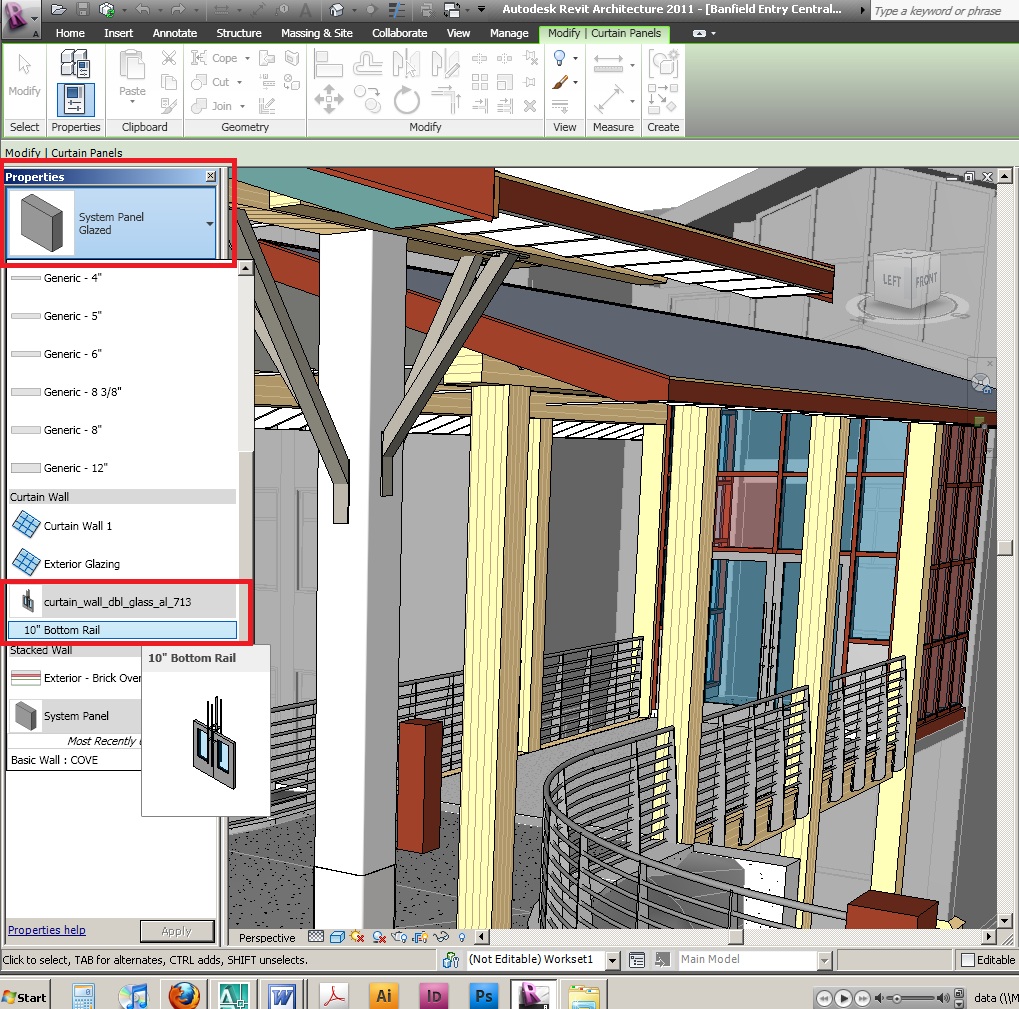Click the paint brush icon in View panel
The height and width of the screenshot is (1009, 1019).
(561, 83)
